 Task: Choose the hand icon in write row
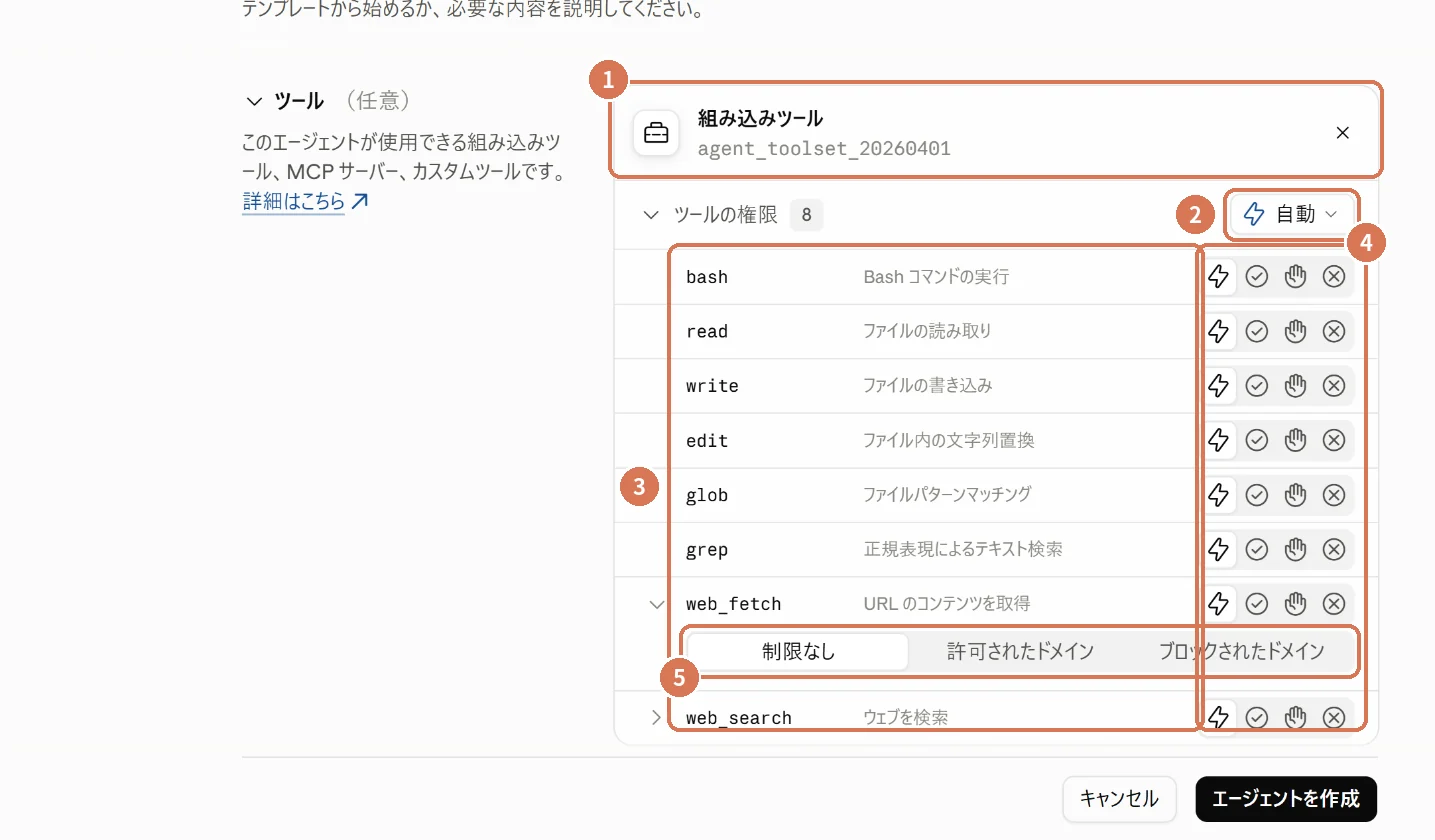click(x=1296, y=386)
